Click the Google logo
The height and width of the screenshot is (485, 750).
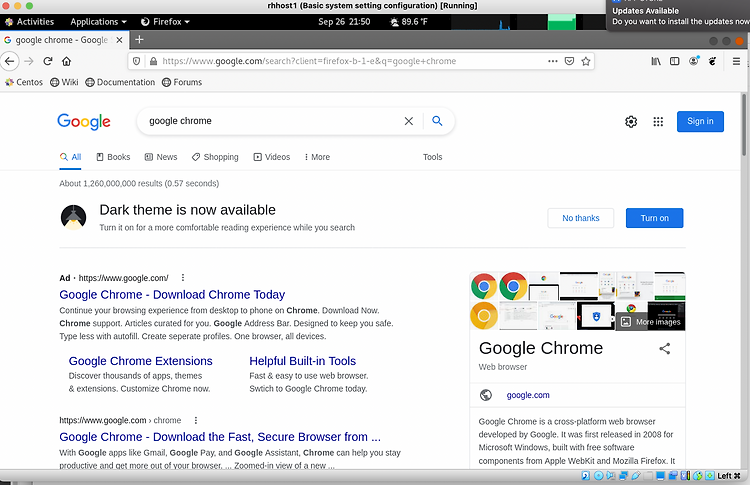(x=84, y=121)
